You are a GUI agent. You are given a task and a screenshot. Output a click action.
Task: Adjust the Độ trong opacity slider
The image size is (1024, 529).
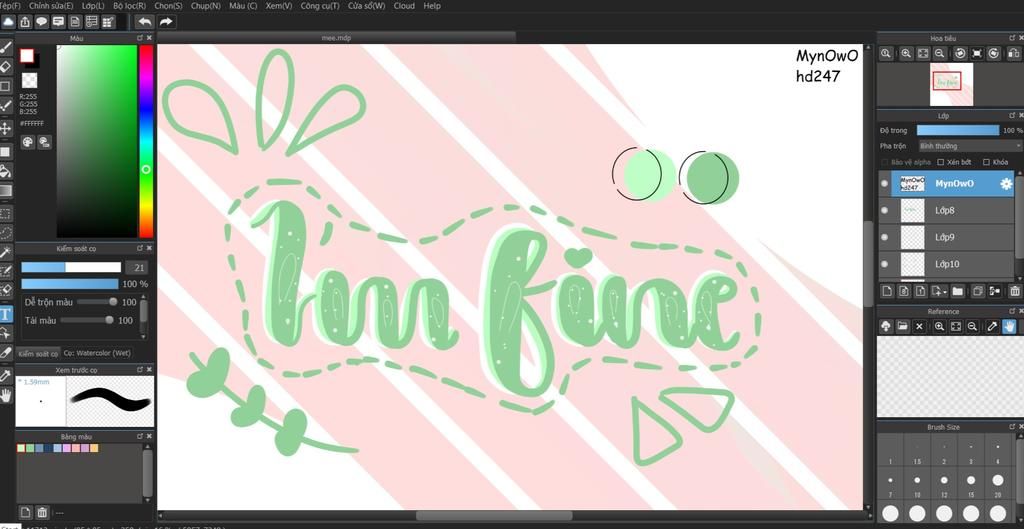(x=957, y=131)
